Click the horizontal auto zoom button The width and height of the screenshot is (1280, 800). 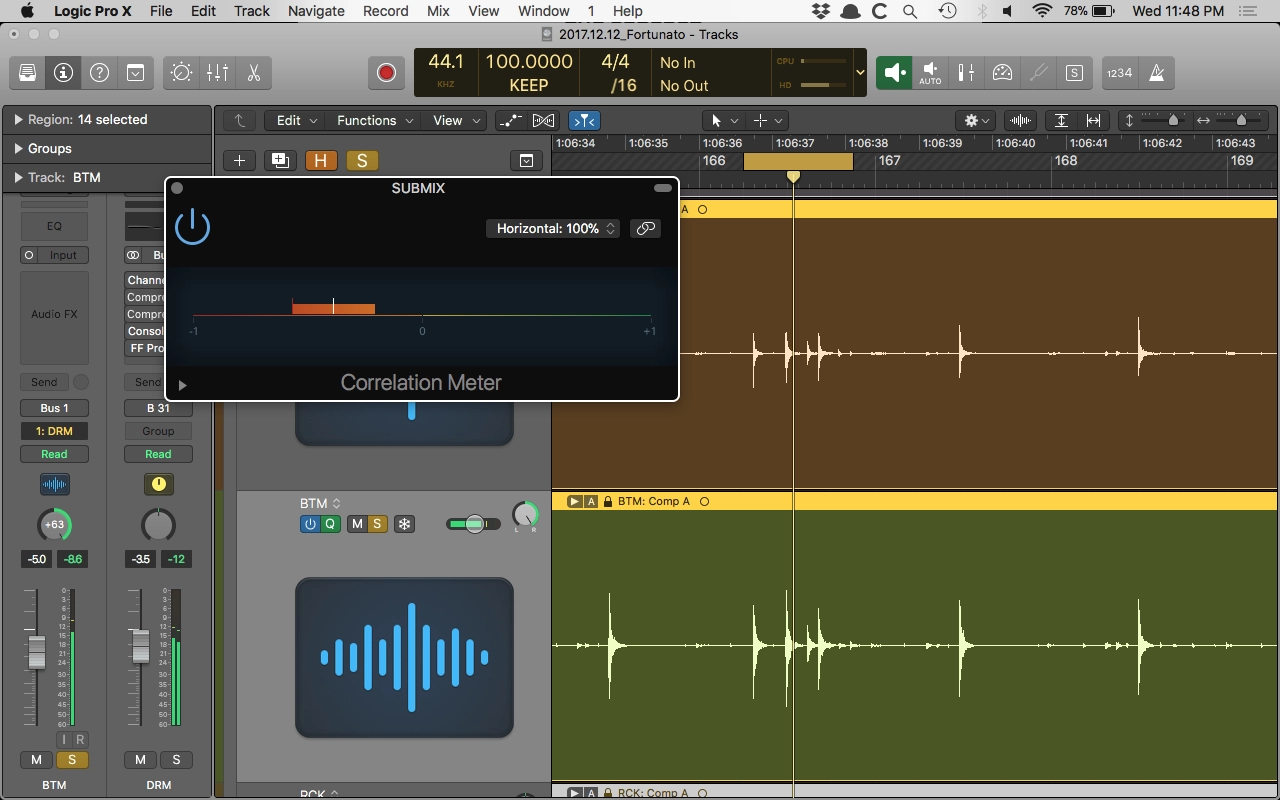point(1094,120)
